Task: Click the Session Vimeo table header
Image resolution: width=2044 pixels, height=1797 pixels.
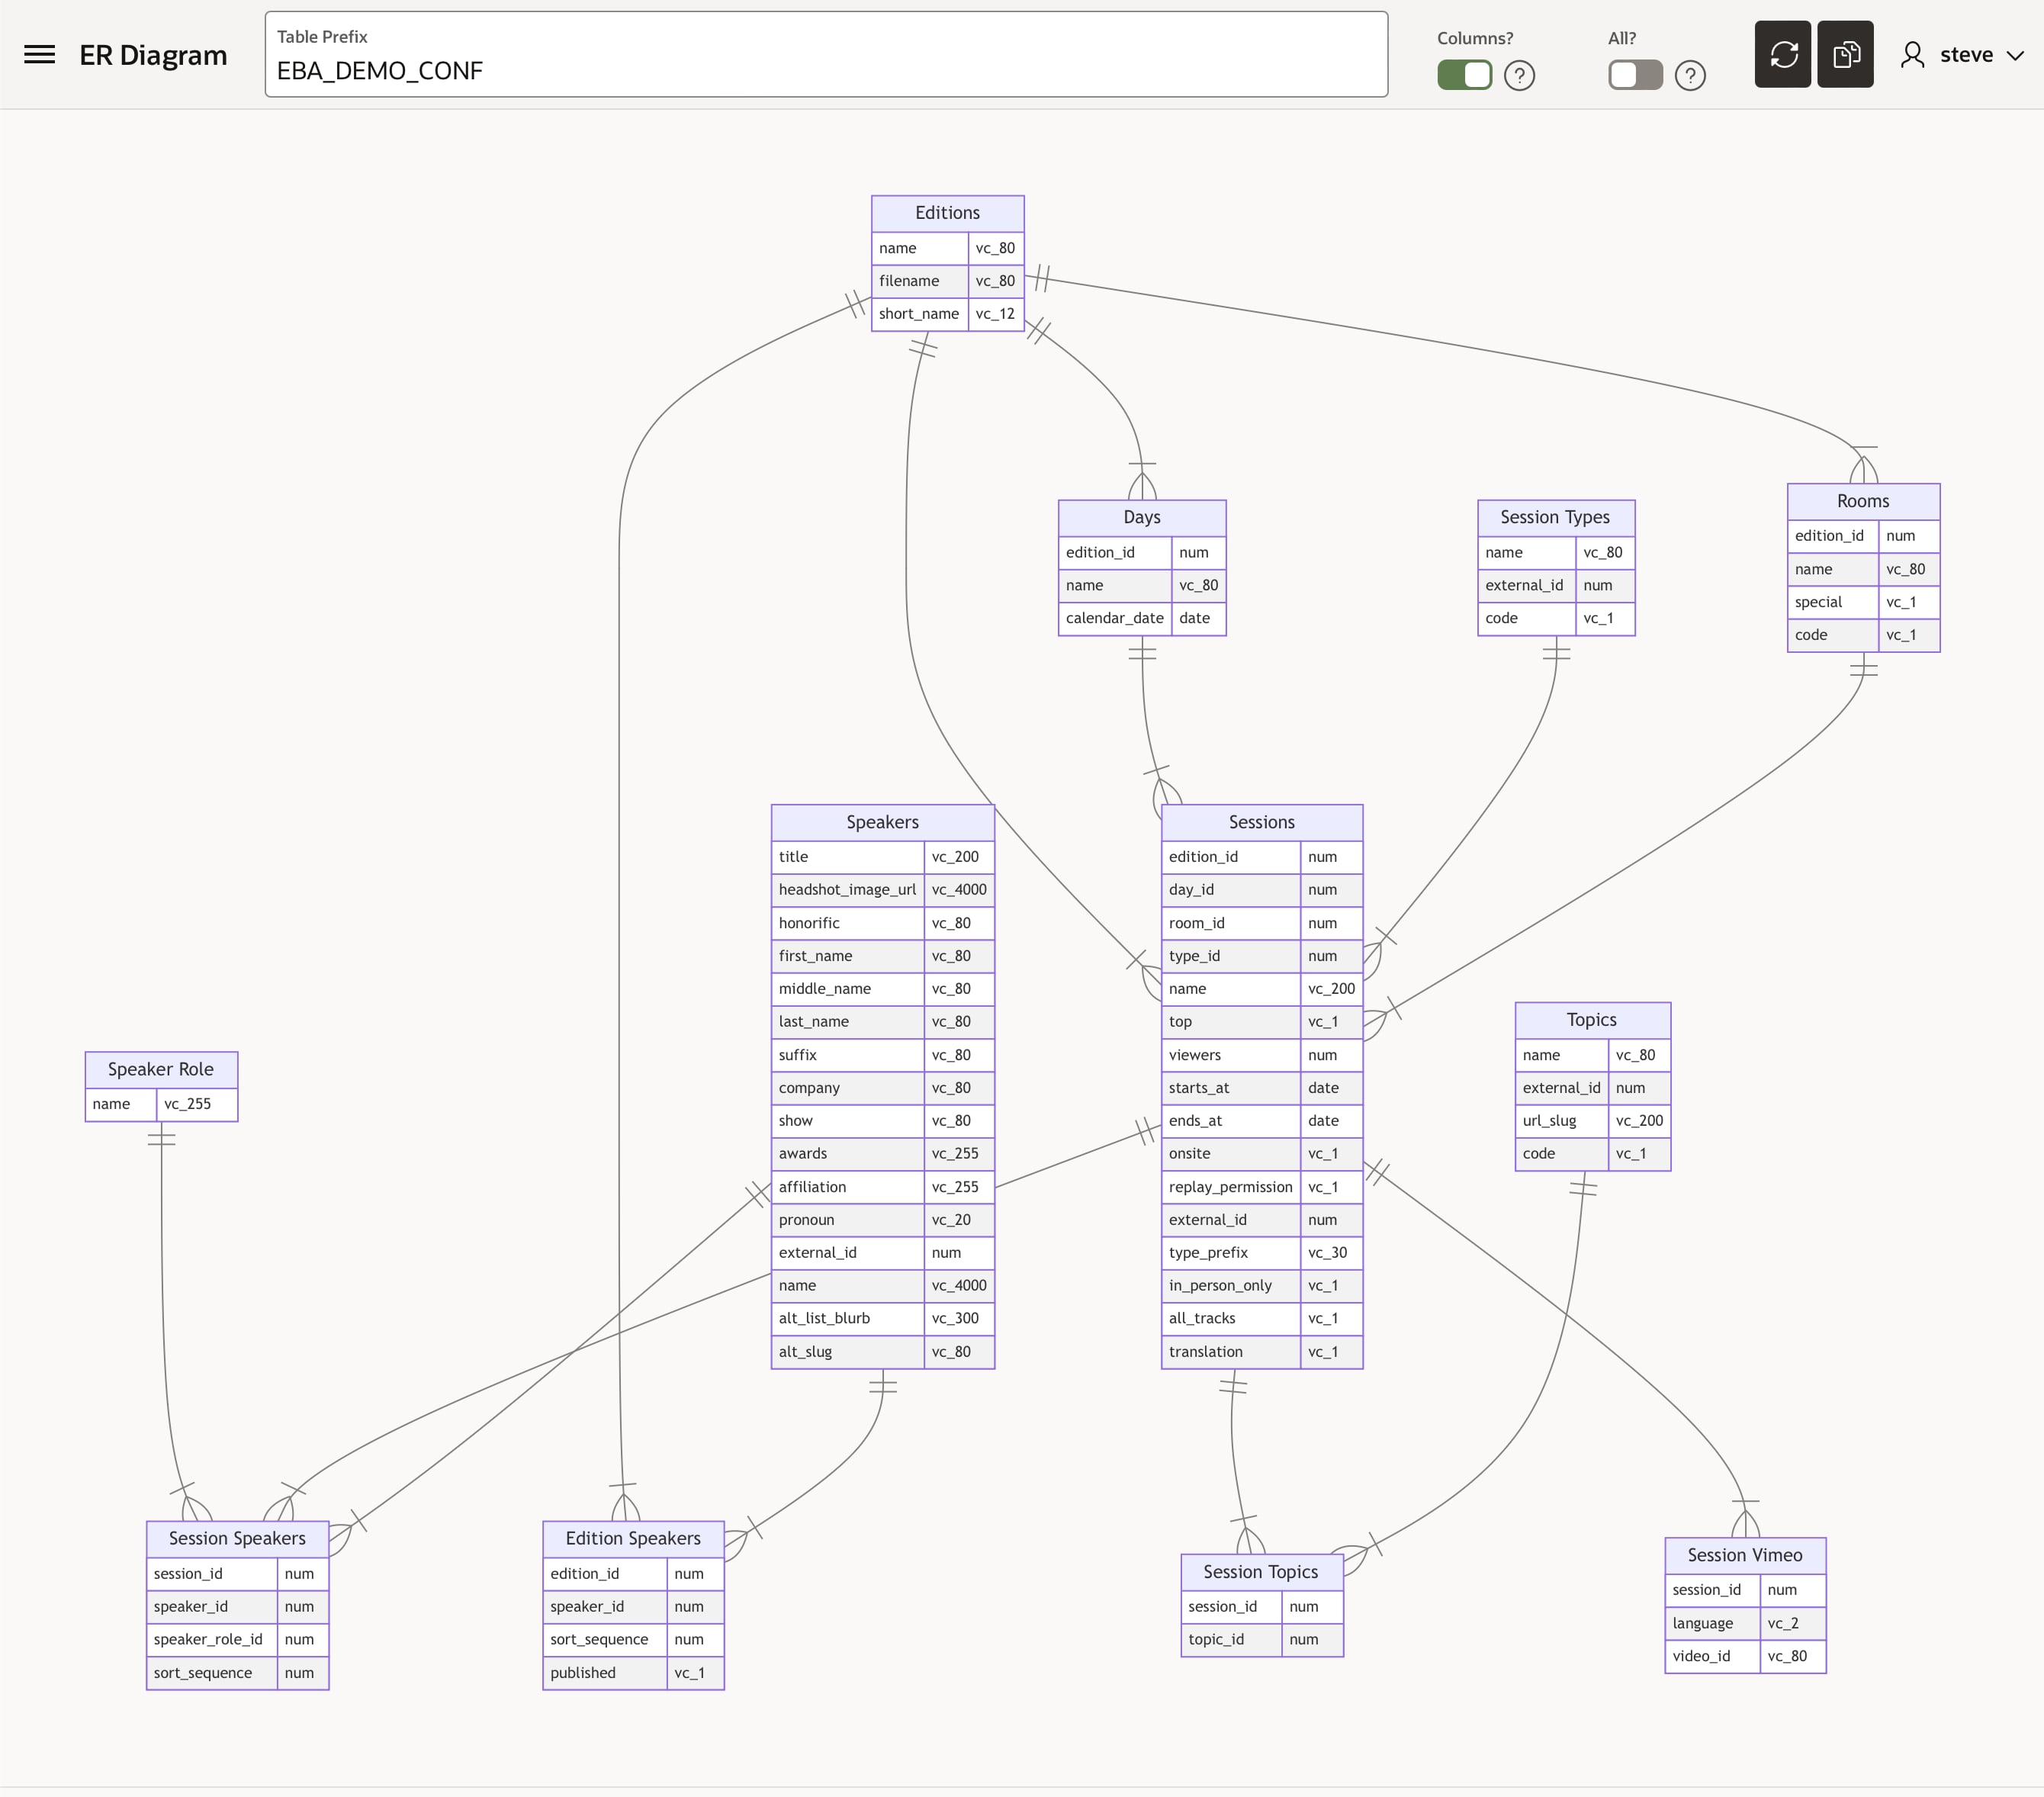Action: [x=1744, y=1555]
